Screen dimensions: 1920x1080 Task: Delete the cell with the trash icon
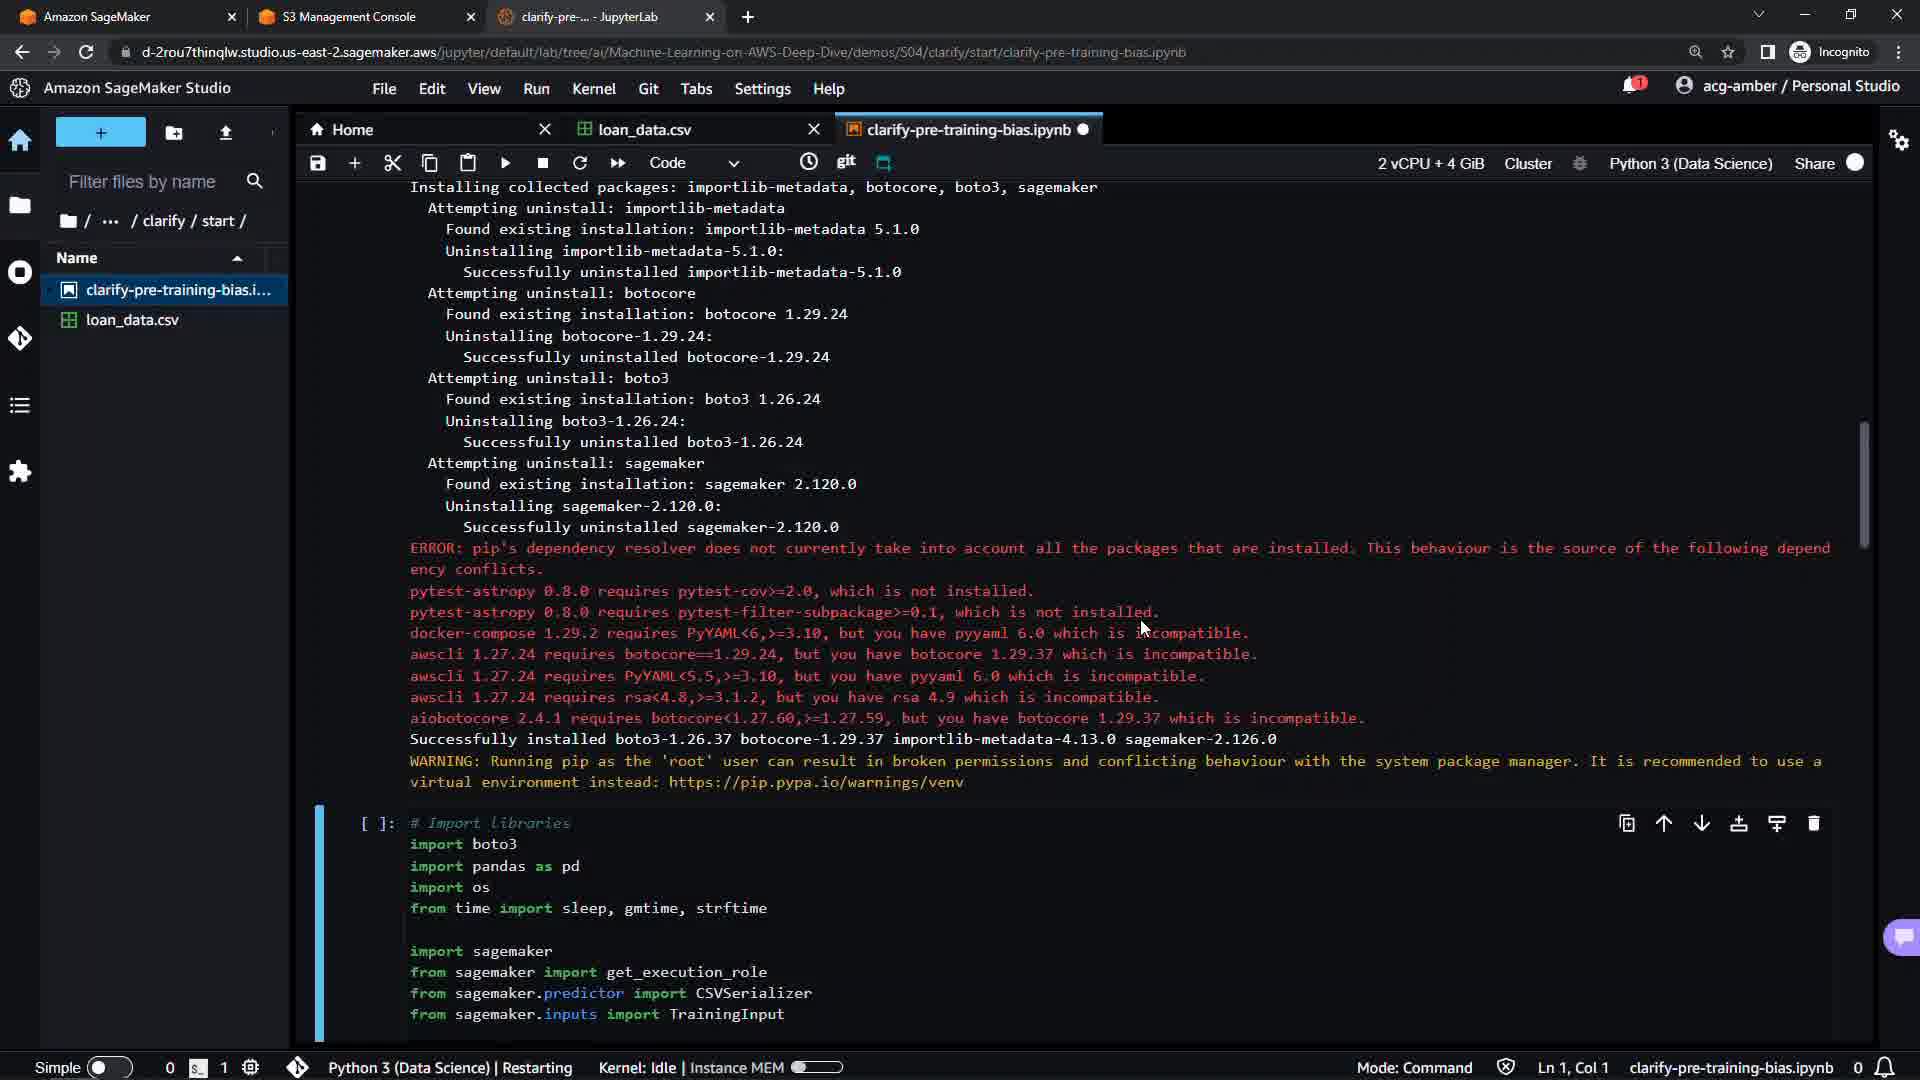pyautogui.click(x=1813, y=823)
